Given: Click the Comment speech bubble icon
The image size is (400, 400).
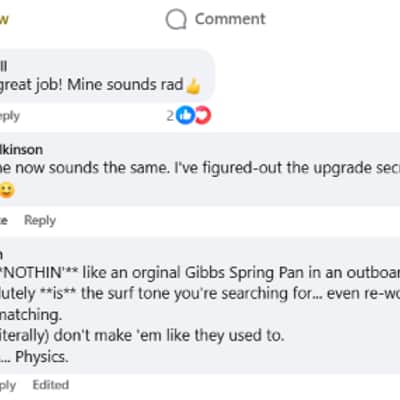Looking at the screenshot, I should coord(176,19).
